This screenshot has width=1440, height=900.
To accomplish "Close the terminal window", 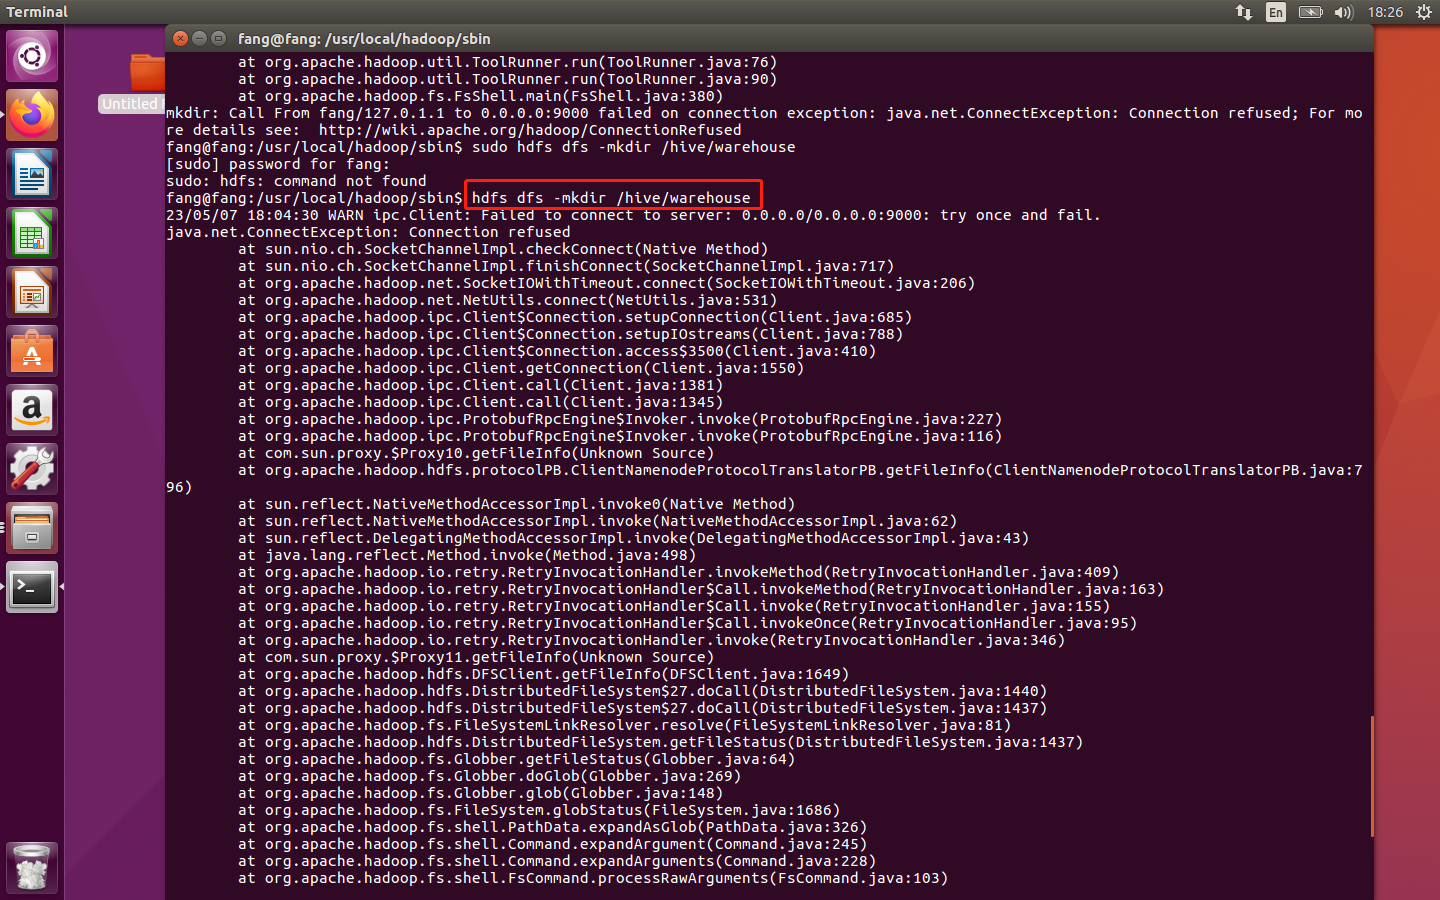I will 180,38.
